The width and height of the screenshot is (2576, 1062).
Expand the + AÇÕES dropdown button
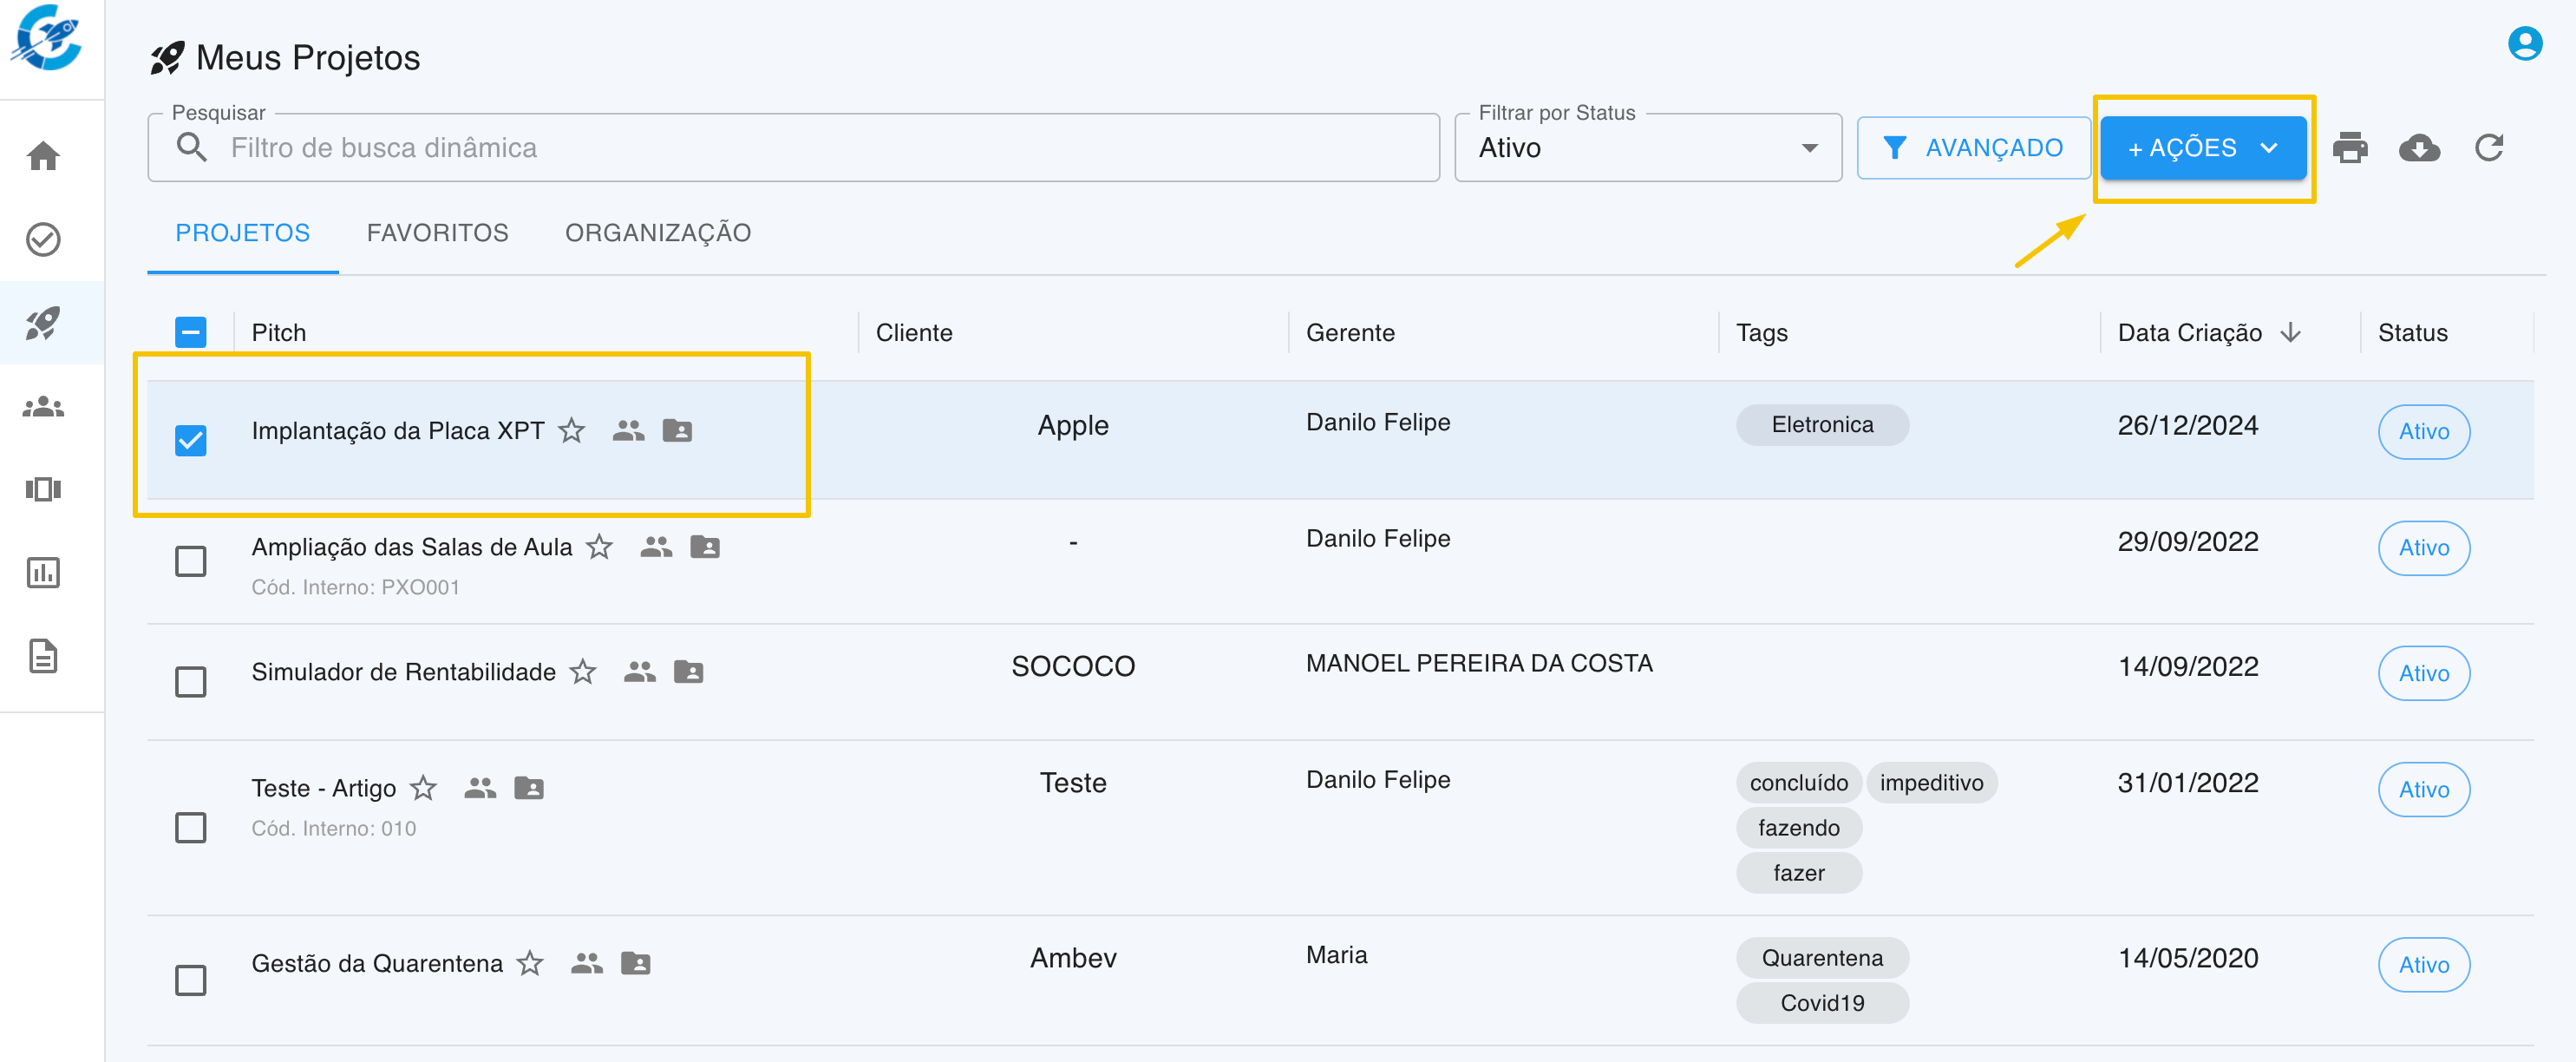2203,148
